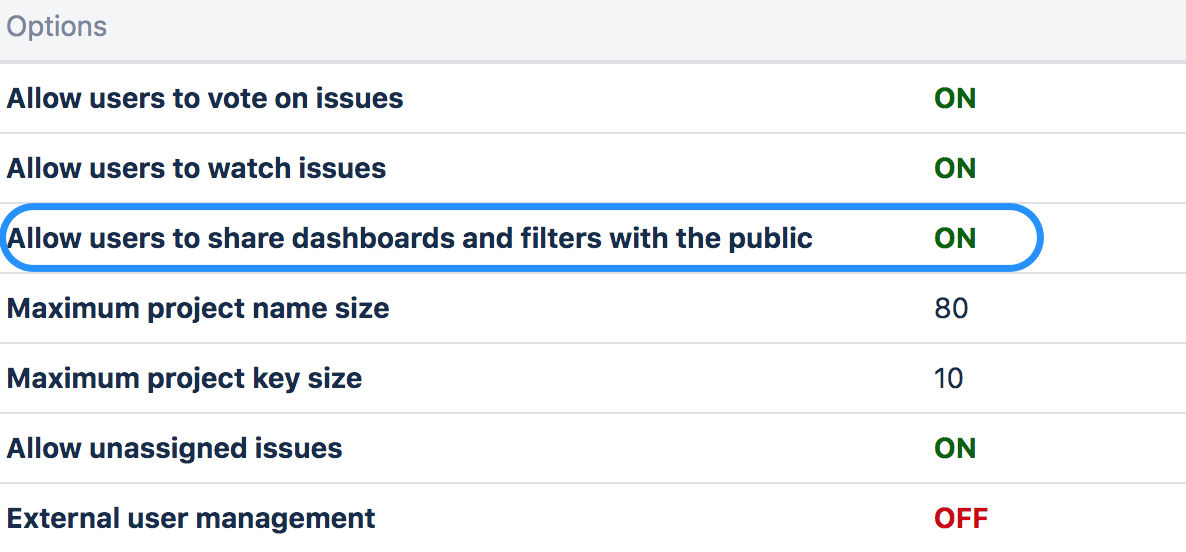Screen dimensions: 1186x552
Task: Select 'Maximum project key size' label
Action: click(185, 378)
